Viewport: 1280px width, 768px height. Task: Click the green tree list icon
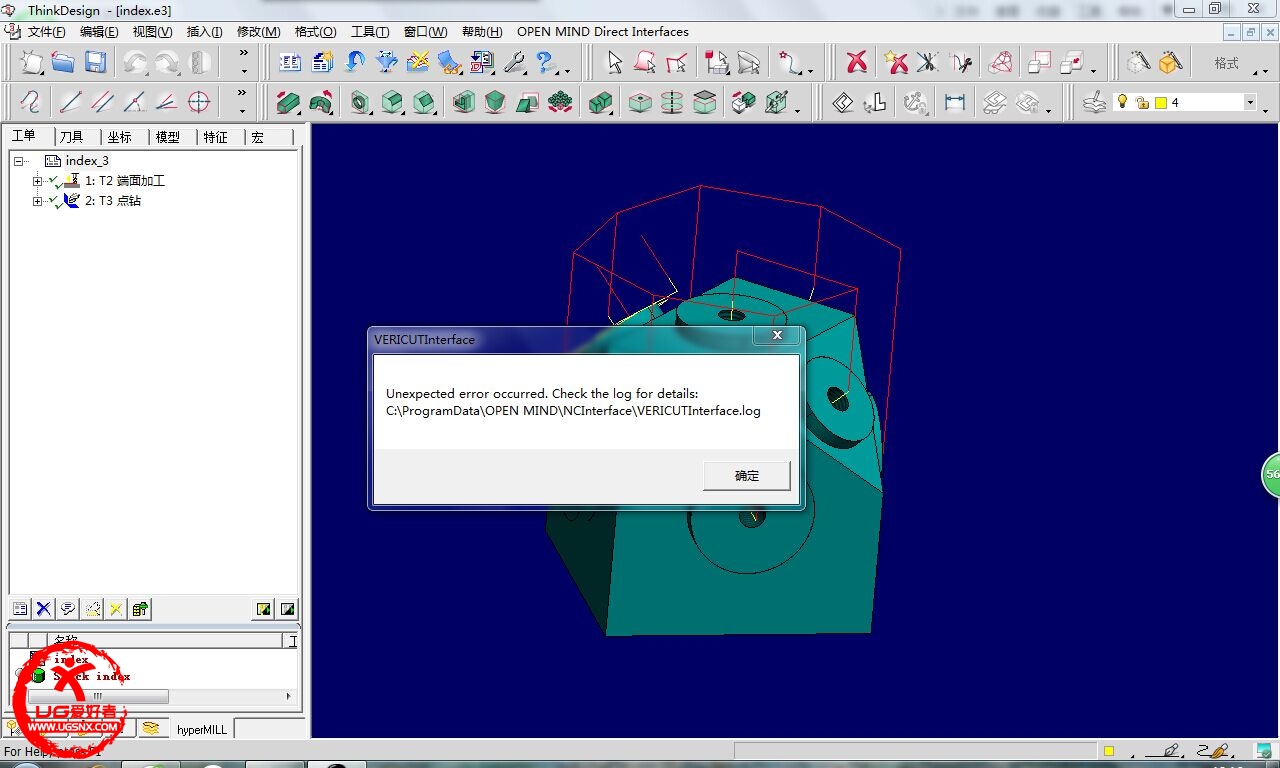tap(140, 608)
